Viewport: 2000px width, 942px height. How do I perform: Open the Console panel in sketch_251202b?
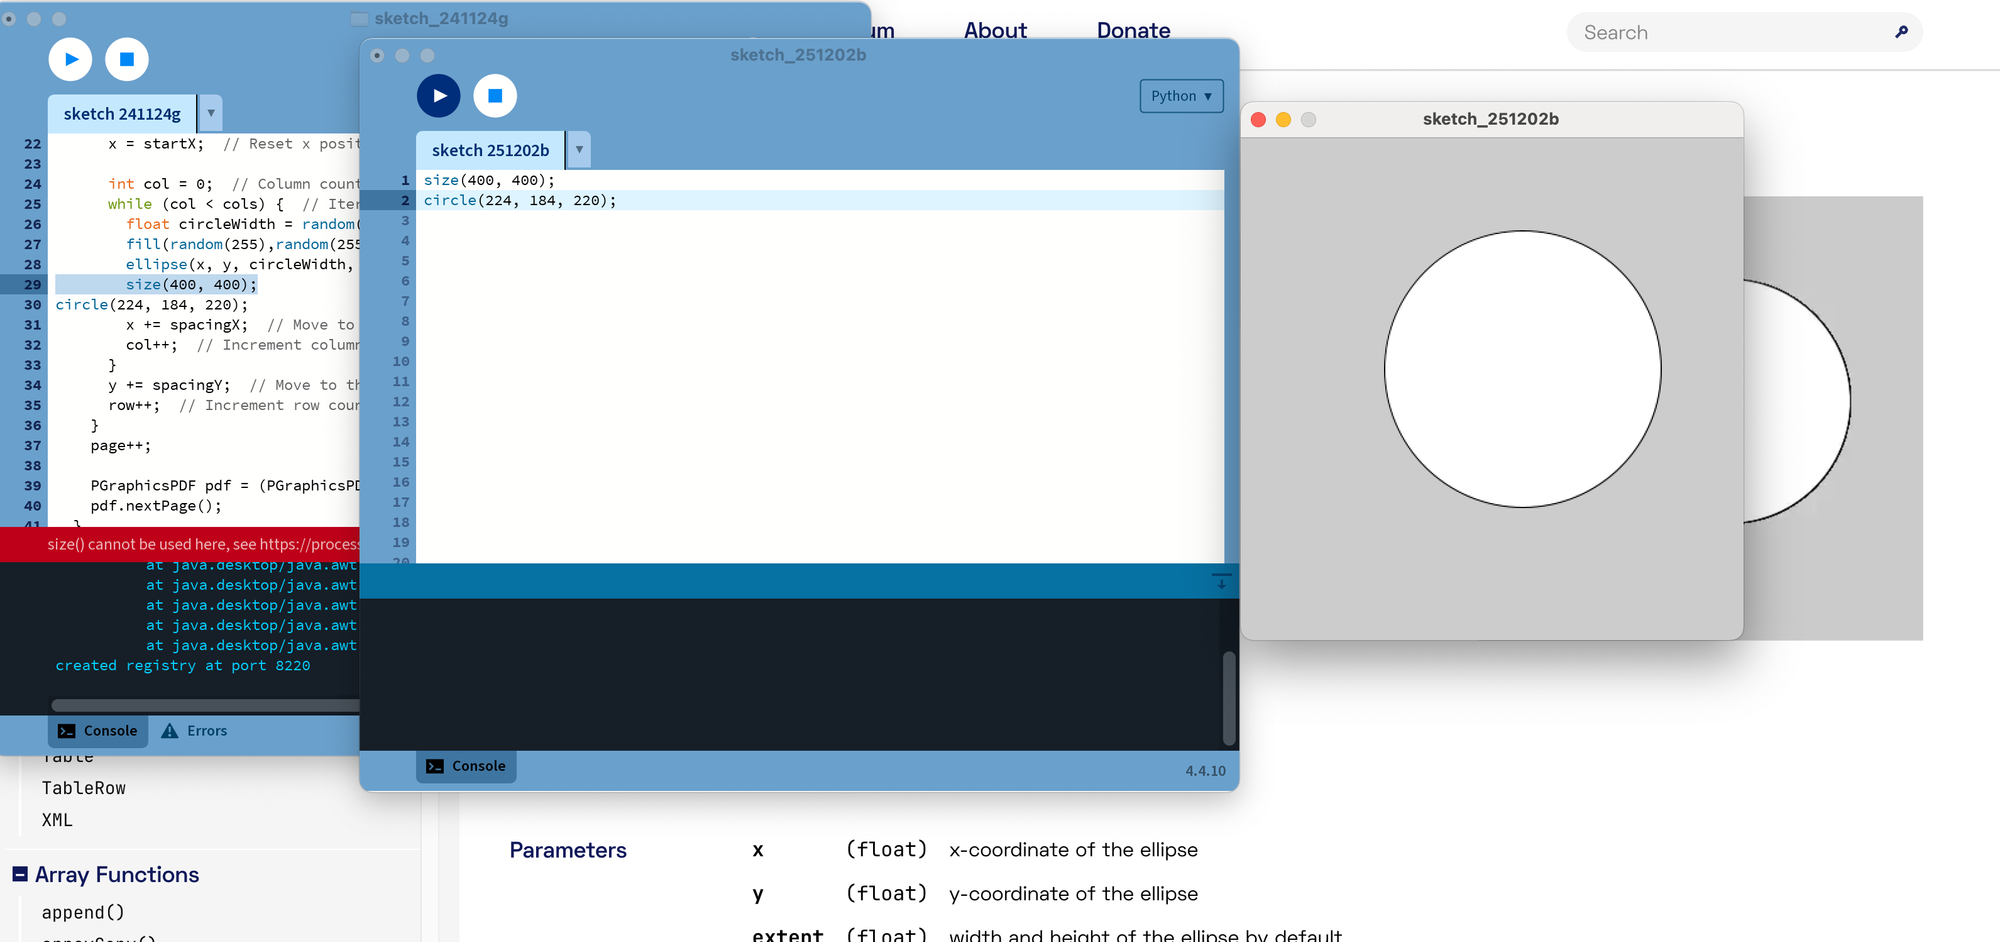(466, 766)
